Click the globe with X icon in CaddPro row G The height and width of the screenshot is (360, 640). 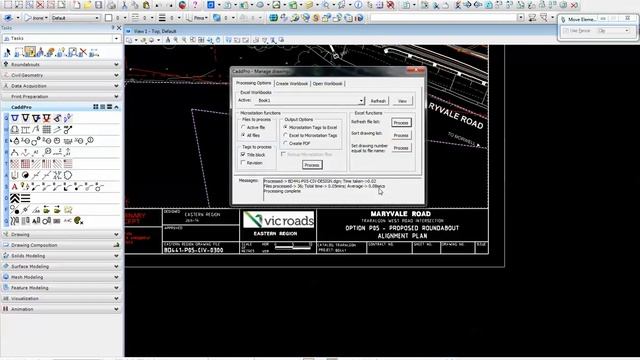(78, 221)
